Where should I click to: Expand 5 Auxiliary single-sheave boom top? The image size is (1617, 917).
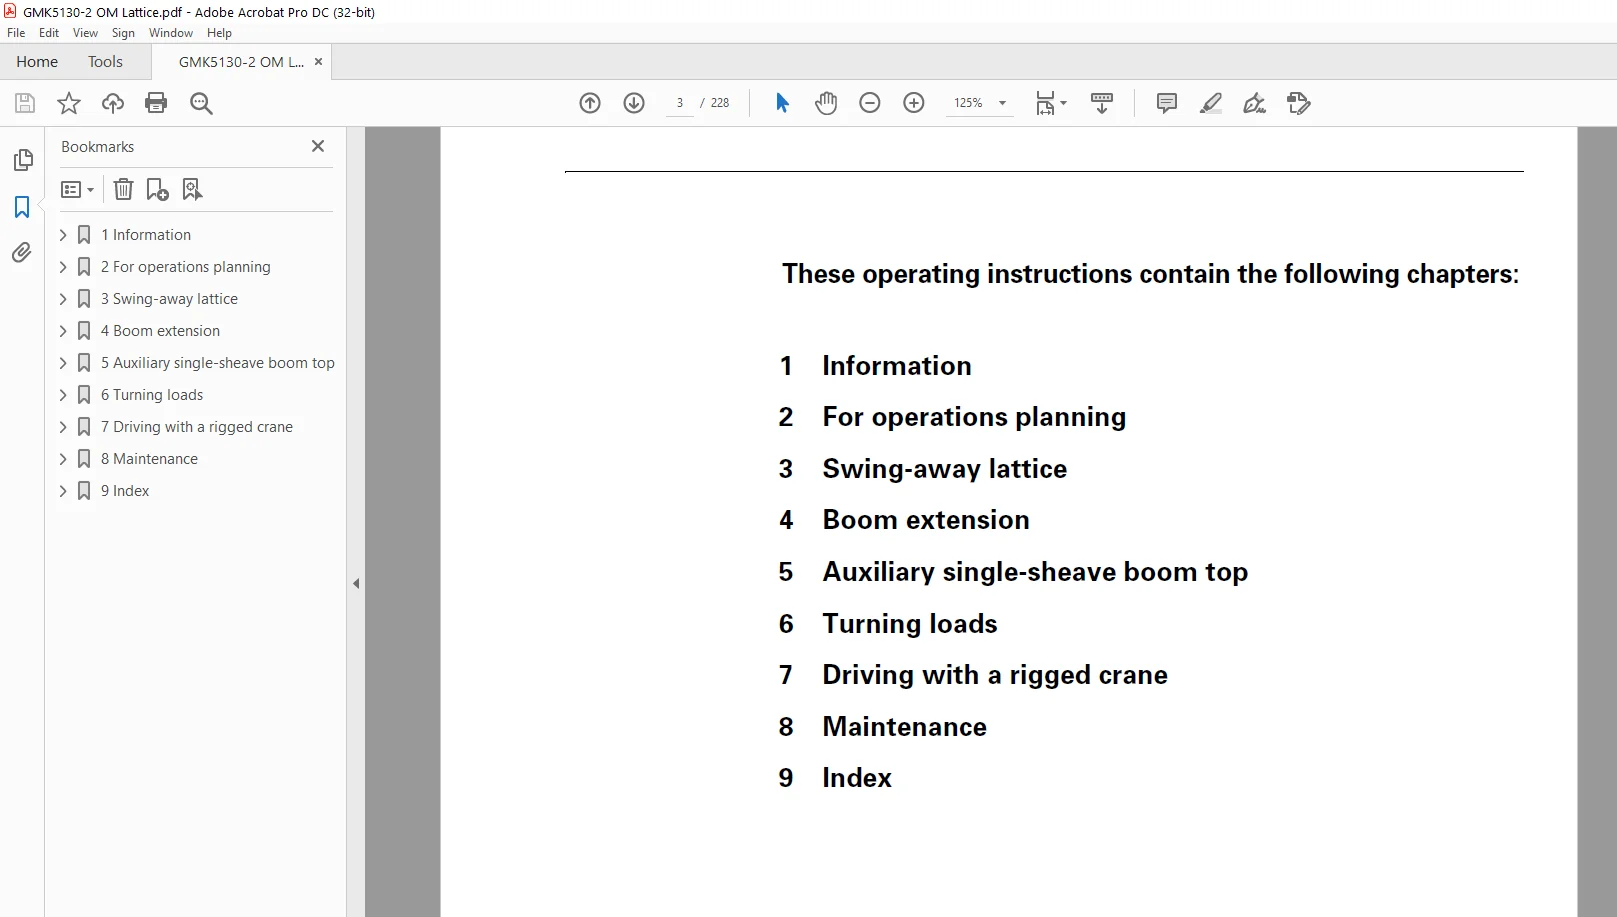[63, 363]
